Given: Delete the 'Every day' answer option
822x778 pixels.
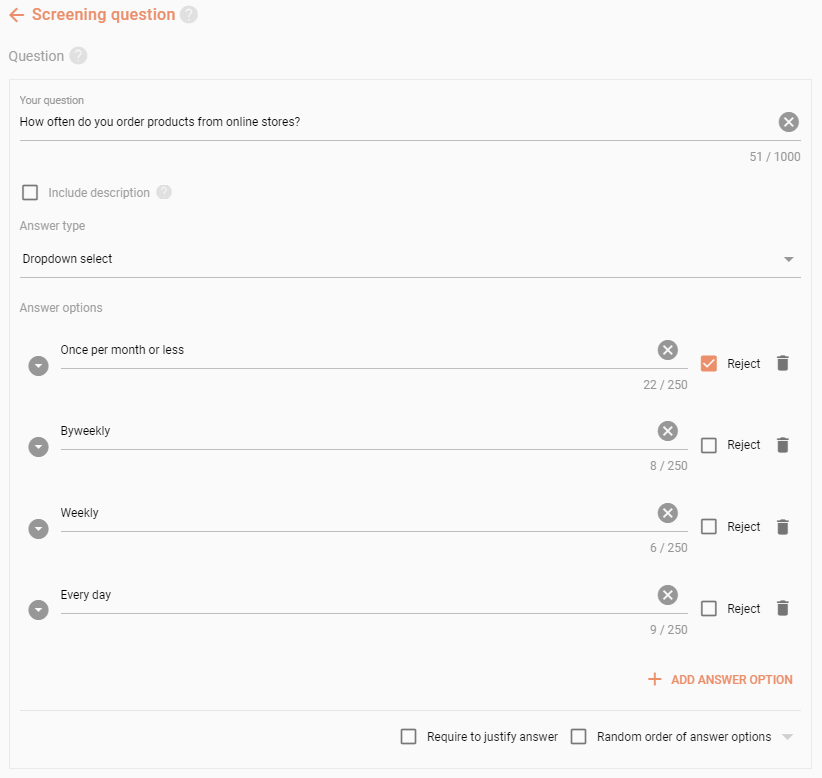Looking at the screenshot, I should (x=782, y=609).
